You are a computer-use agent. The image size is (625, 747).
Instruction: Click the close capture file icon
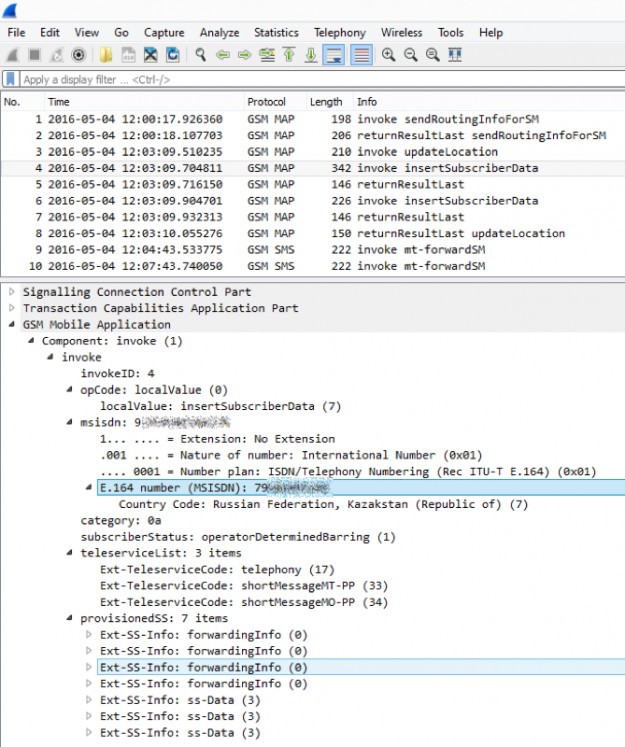[x=150, y=55]
